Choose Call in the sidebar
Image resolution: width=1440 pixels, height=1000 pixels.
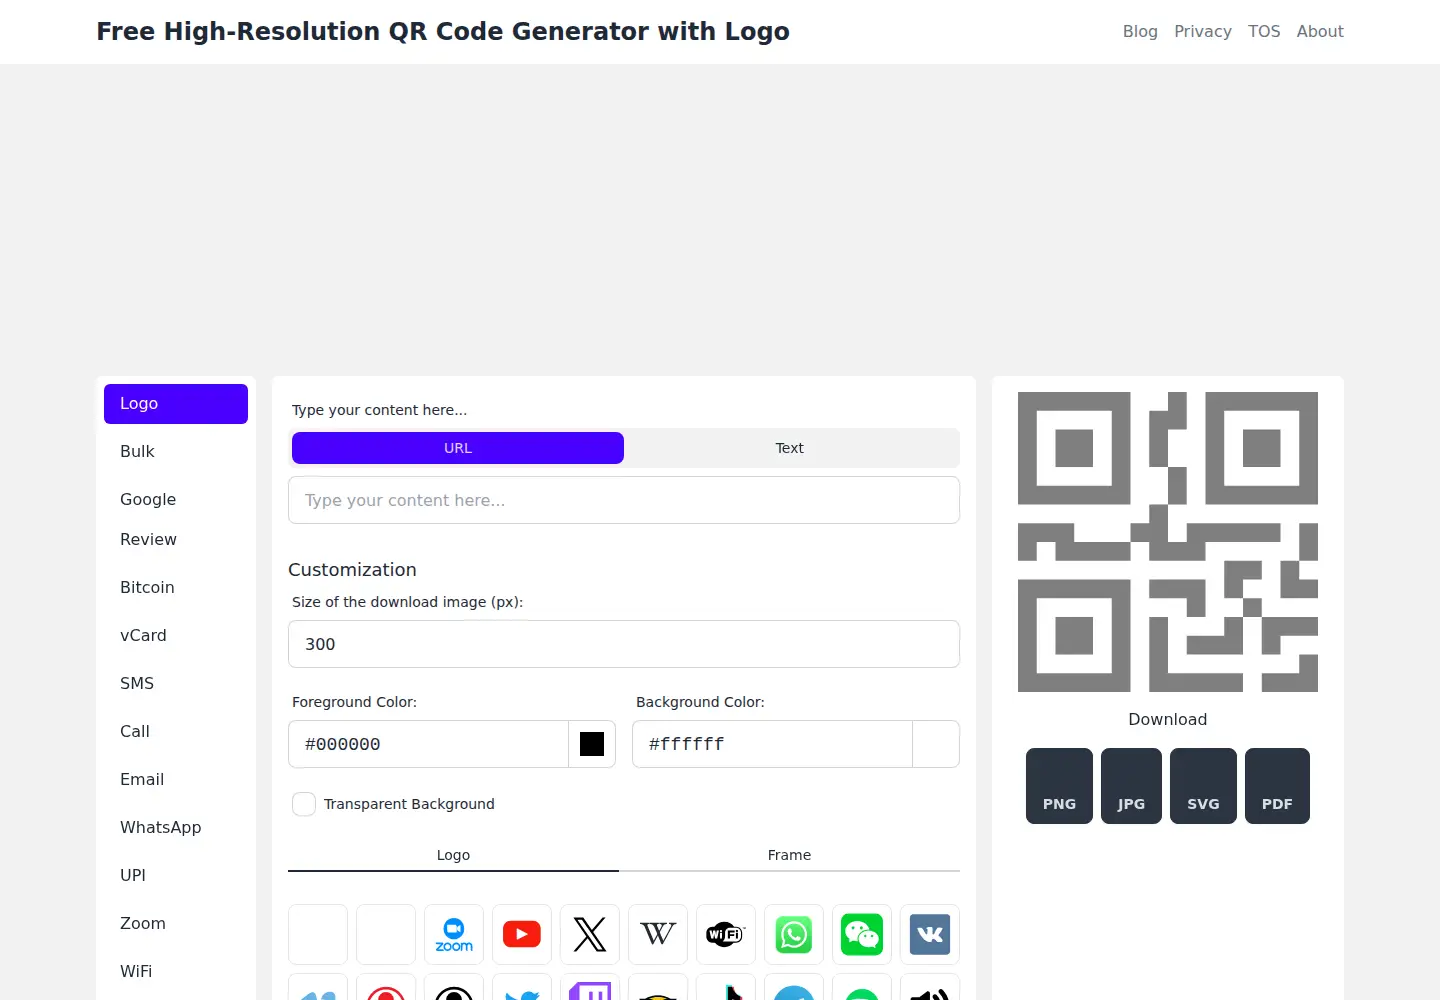coord(176,732)
